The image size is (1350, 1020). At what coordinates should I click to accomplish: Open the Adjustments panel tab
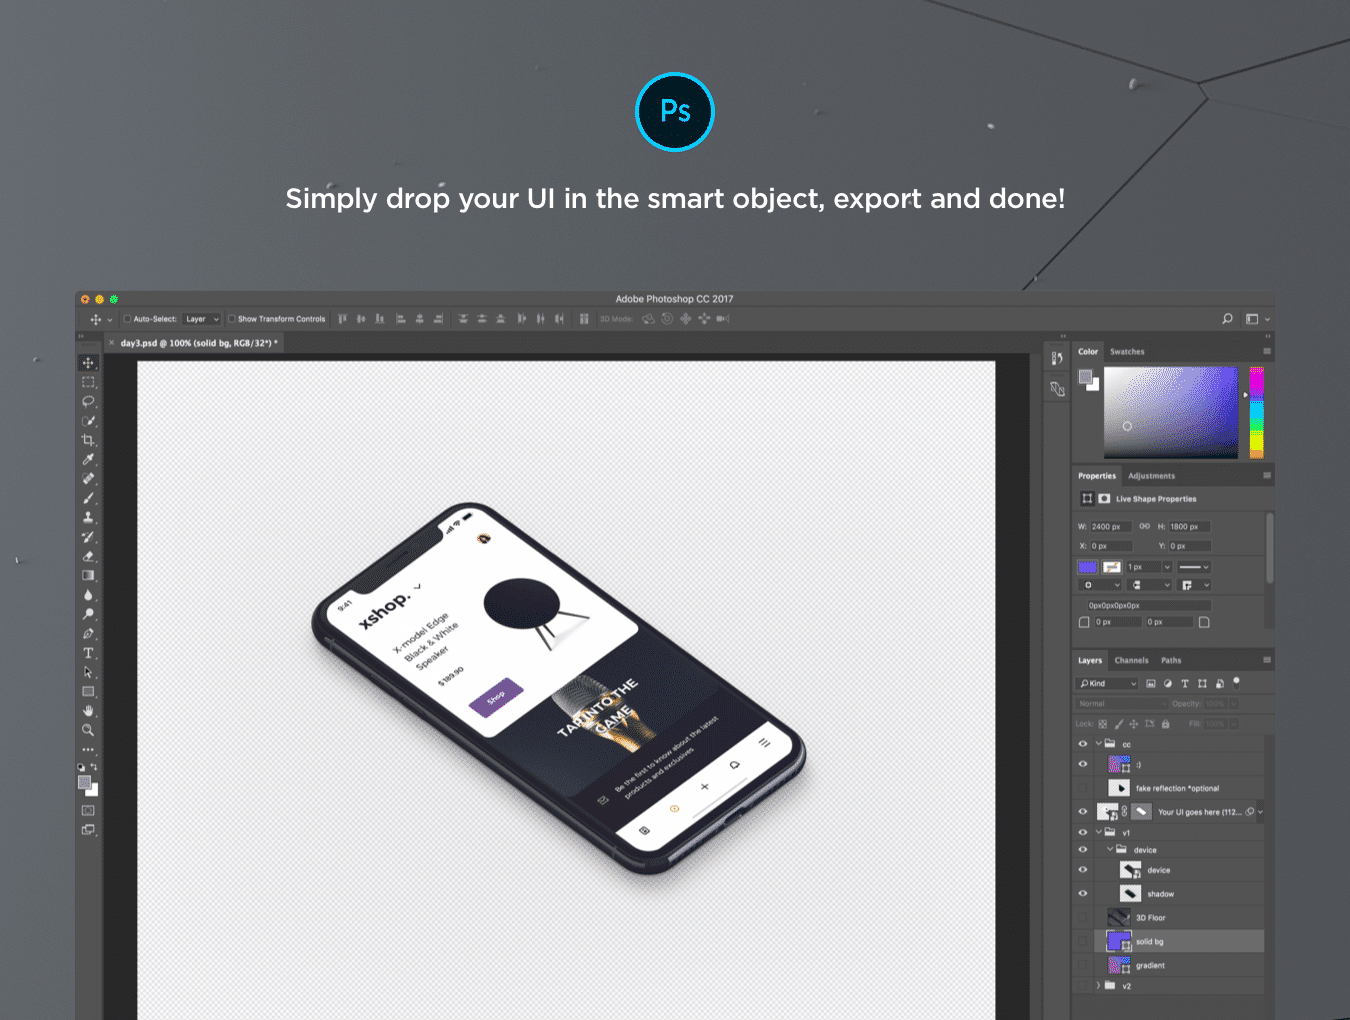click(x=1151, y=476)
